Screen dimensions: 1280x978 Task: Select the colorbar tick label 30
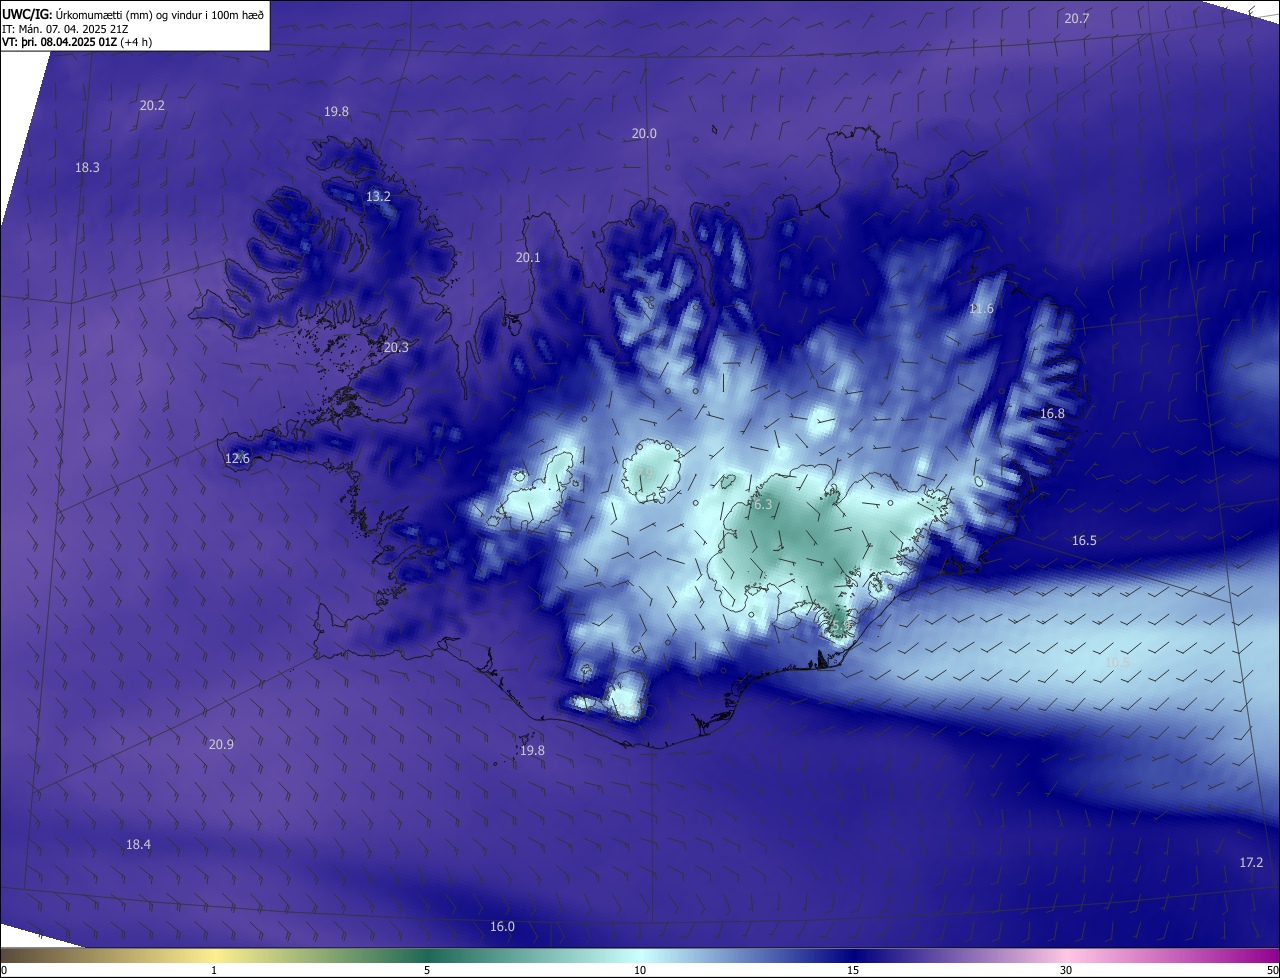pyautogui.click(x=1066, y=970)
